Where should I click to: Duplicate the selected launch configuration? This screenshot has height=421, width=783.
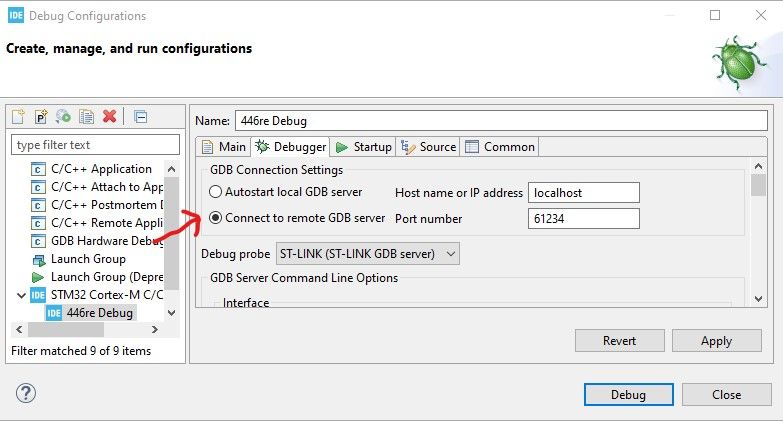(86, 116)
